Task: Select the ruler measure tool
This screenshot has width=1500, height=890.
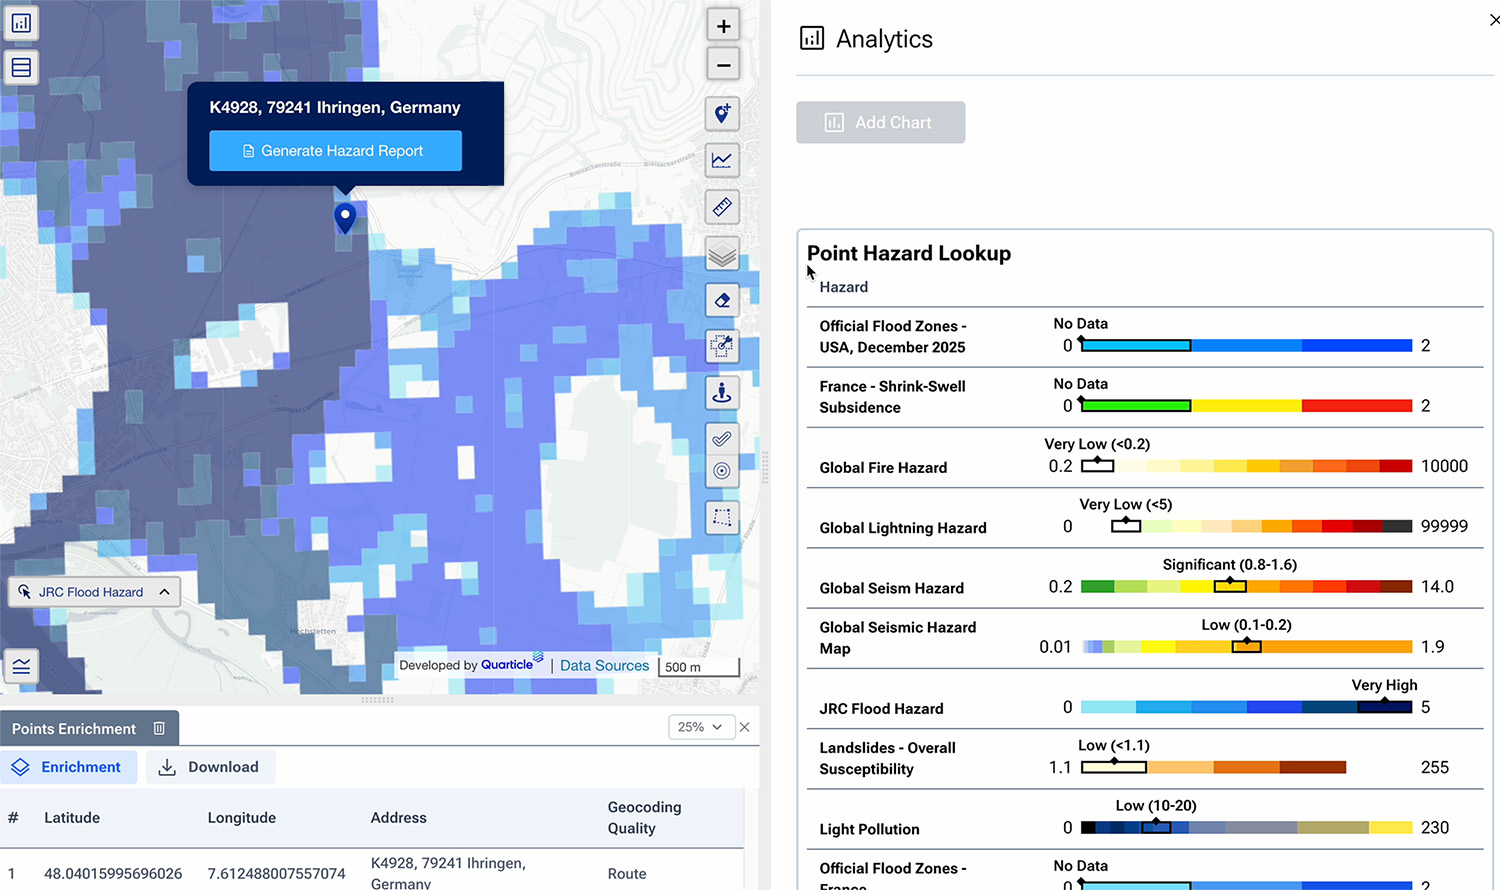Action: click(722, 207)
